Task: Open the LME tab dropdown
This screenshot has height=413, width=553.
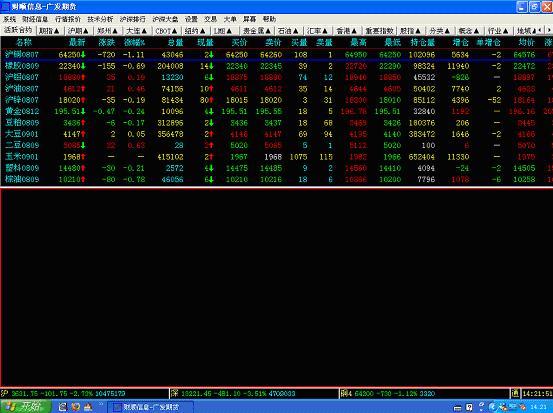Action: (223, 31)
